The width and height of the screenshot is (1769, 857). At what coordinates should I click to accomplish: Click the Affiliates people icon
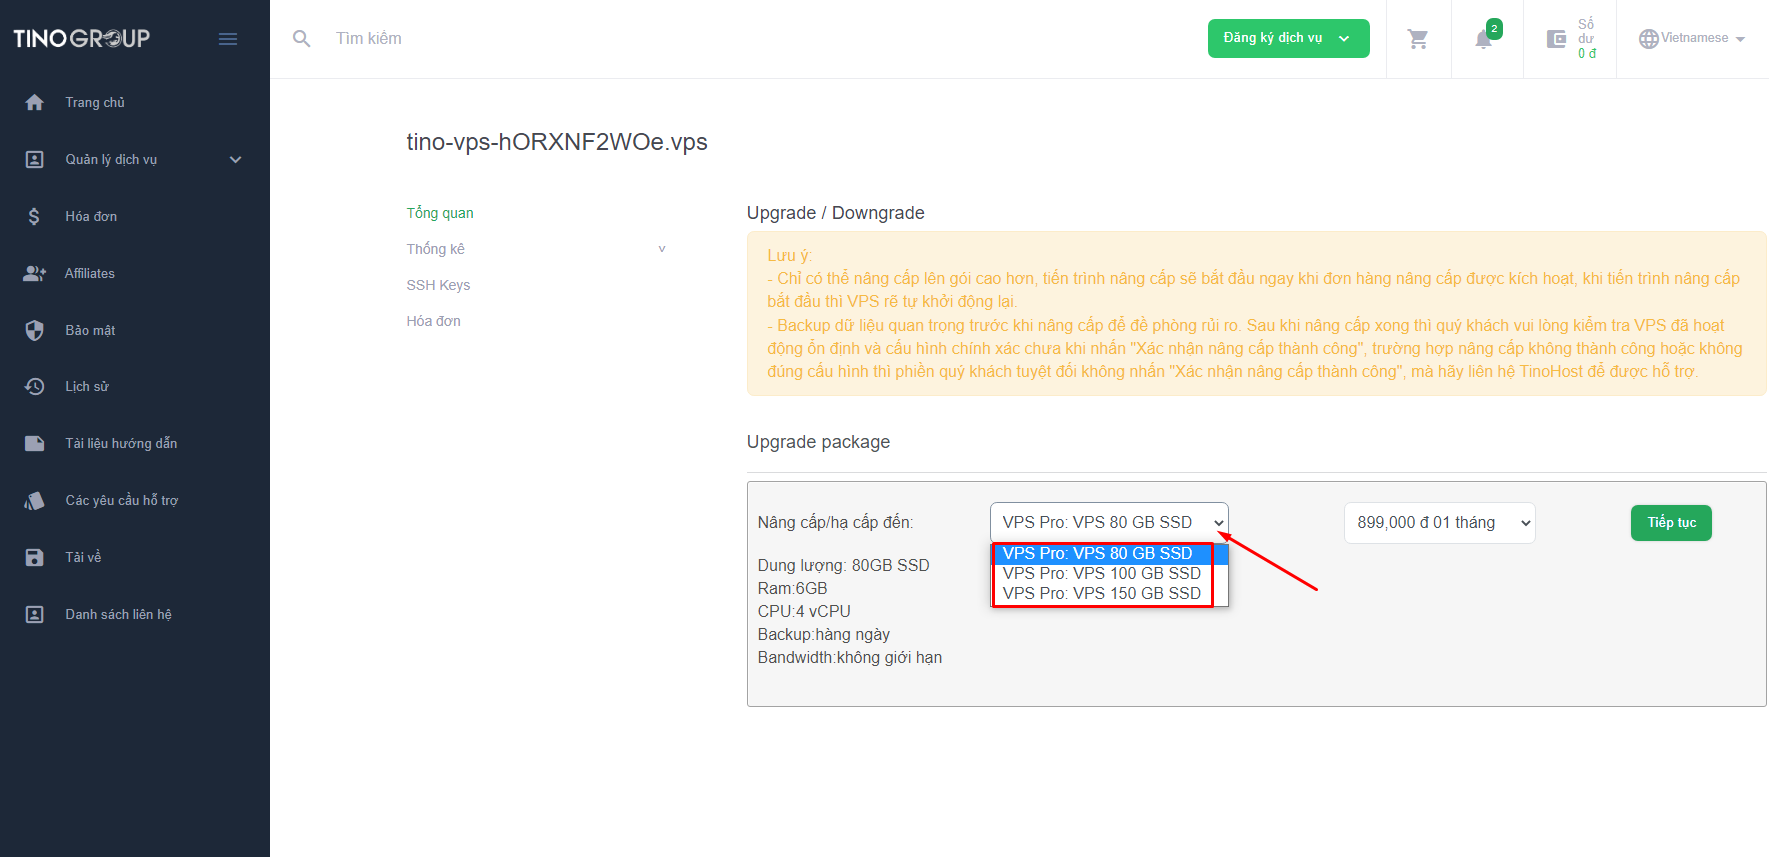pyautogui.click(x=34, y=273)
